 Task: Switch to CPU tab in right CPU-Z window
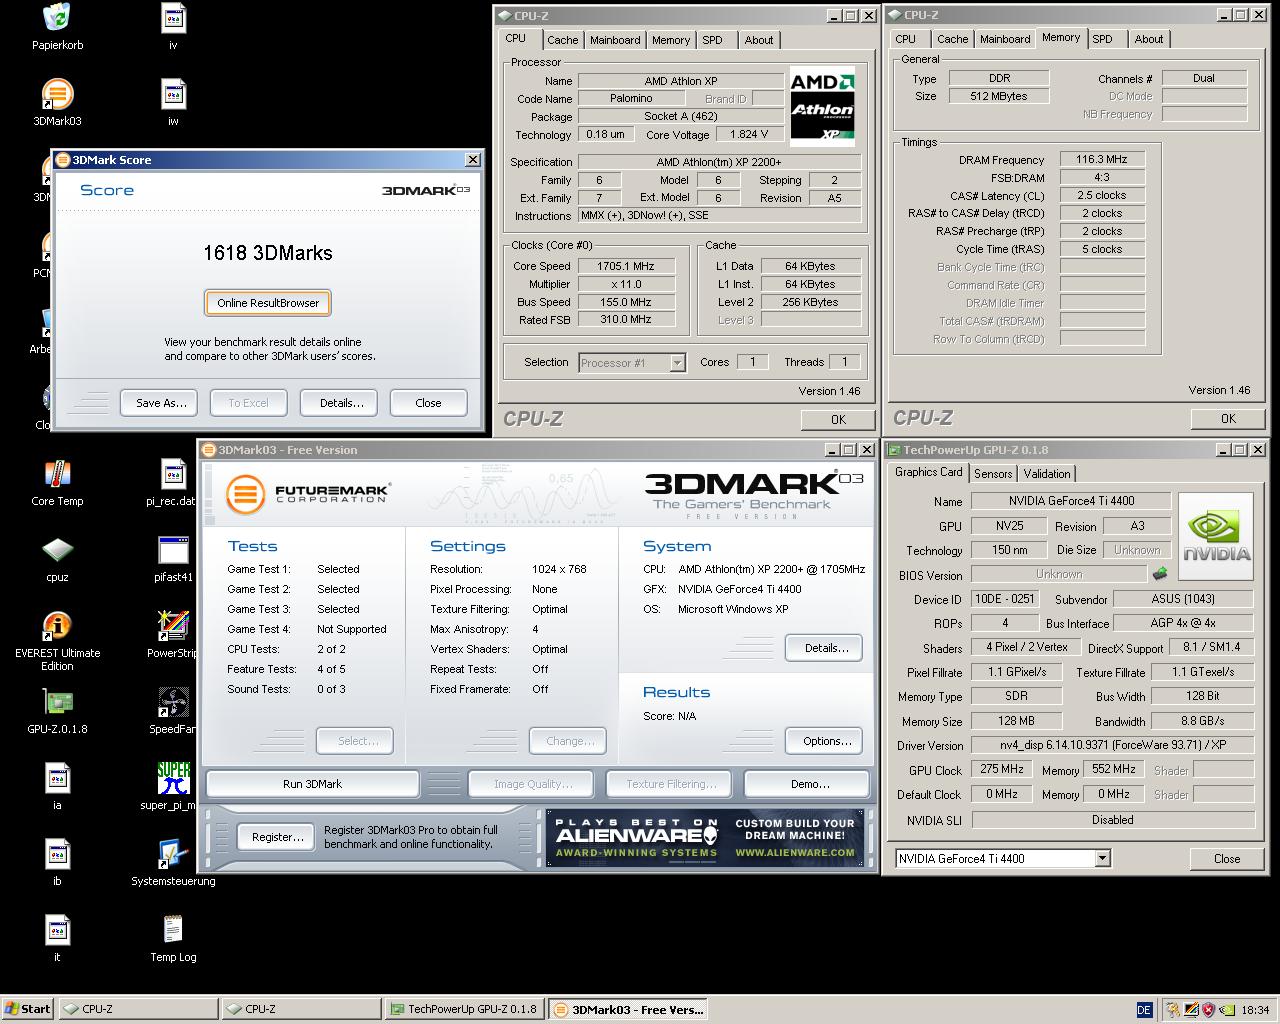tap(905, 39)
